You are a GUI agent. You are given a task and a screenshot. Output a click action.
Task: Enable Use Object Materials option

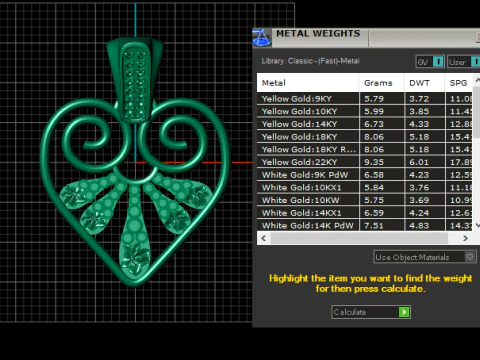(425, 257)
